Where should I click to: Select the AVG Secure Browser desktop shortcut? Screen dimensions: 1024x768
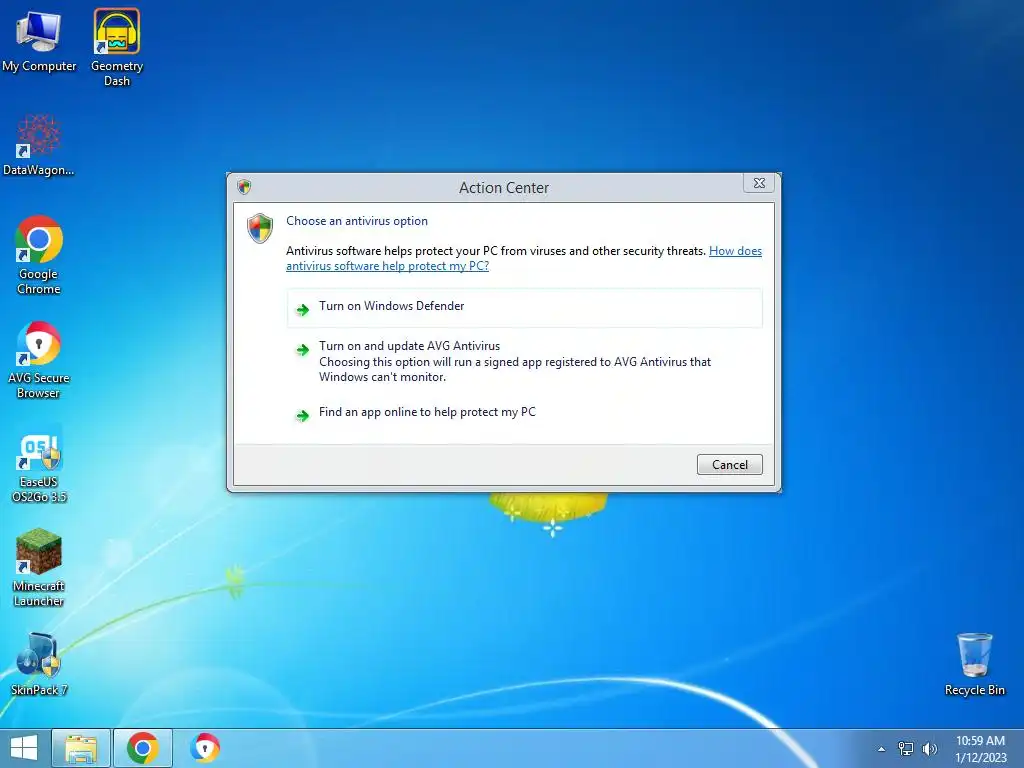coord(39,359)
